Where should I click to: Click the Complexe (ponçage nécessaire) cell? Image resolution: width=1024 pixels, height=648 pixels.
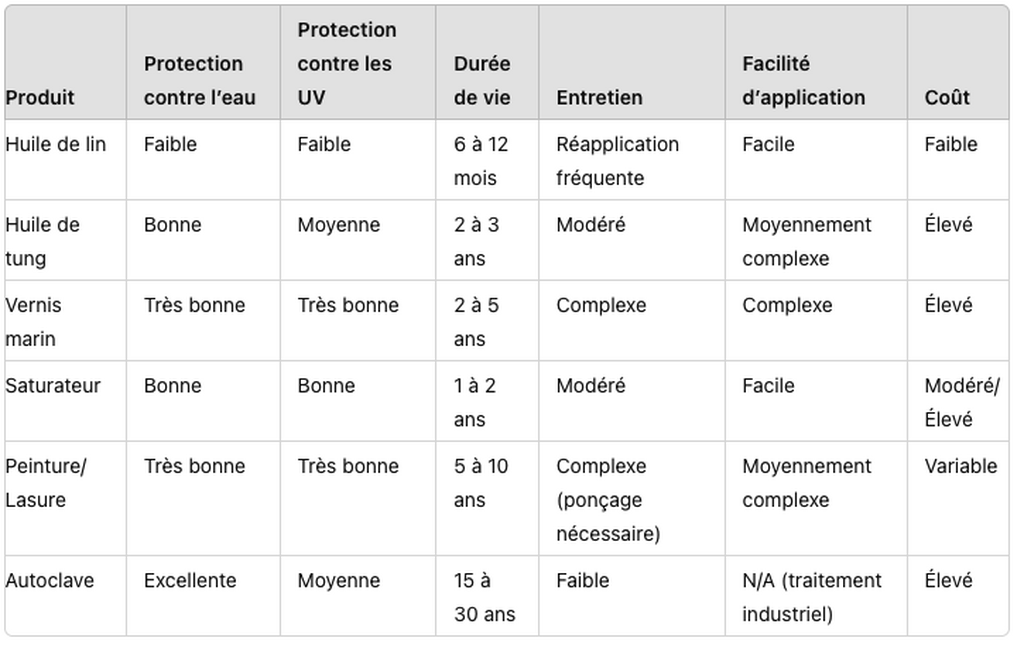(x=609, y=500)
